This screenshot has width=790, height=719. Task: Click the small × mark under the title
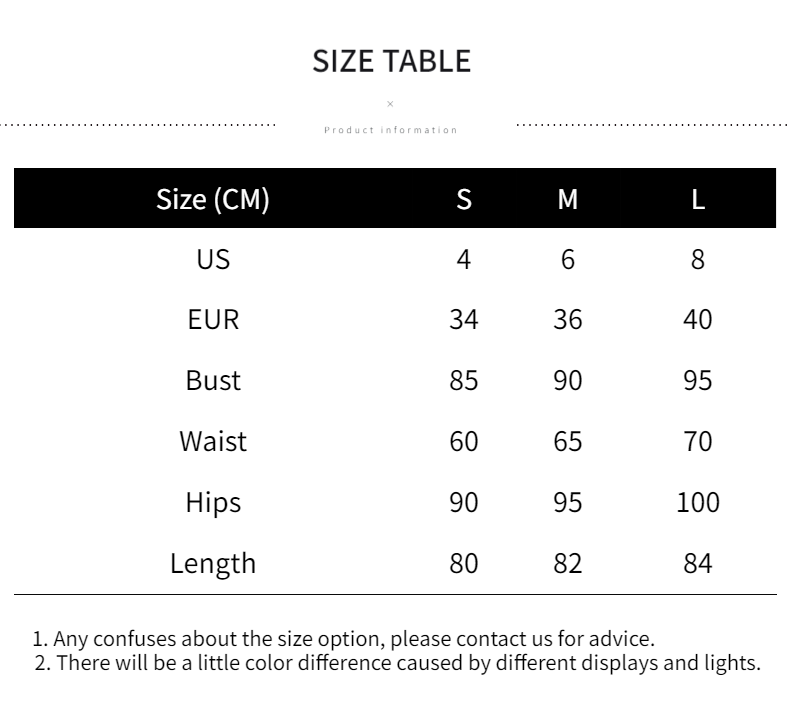coord(391,104)
